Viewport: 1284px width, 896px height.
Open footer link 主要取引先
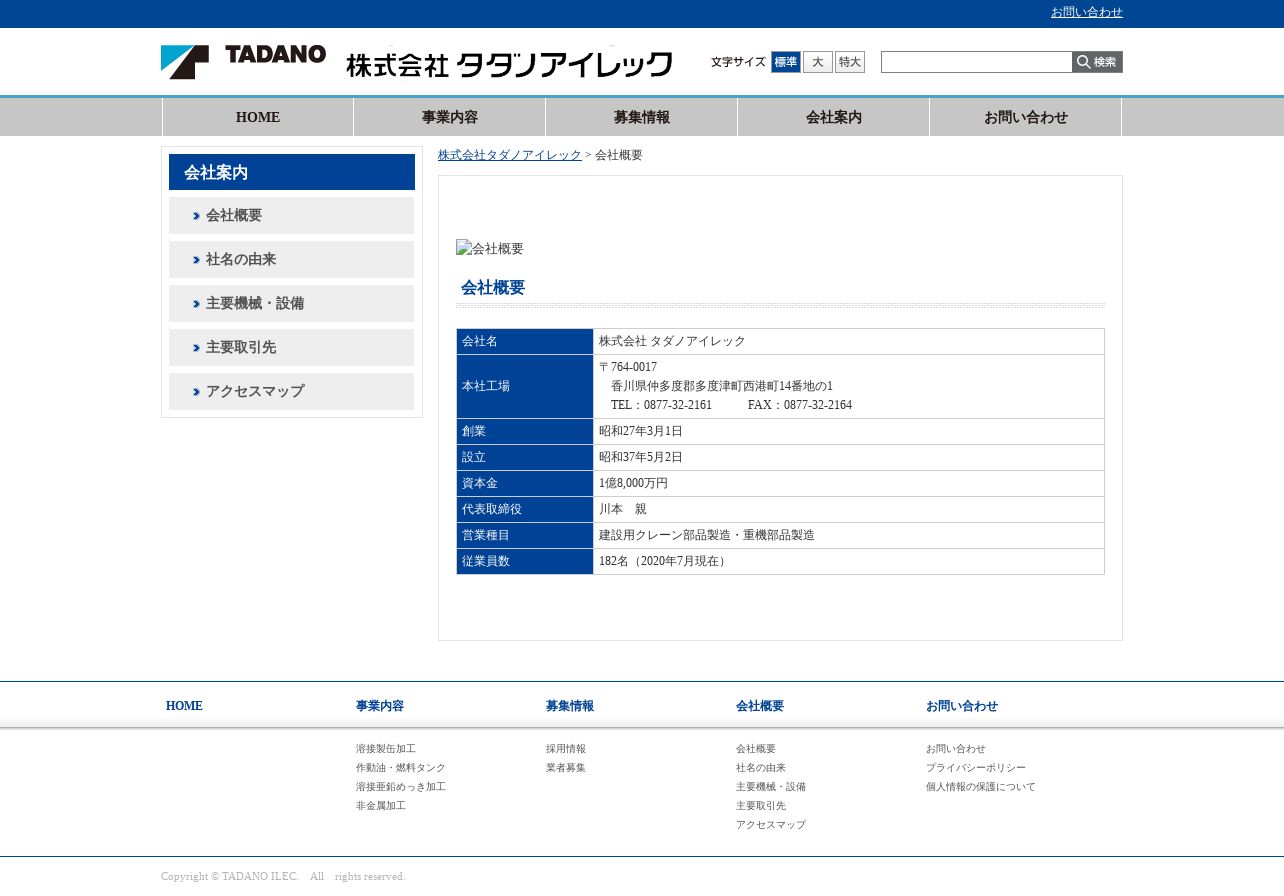pos(761,805)
